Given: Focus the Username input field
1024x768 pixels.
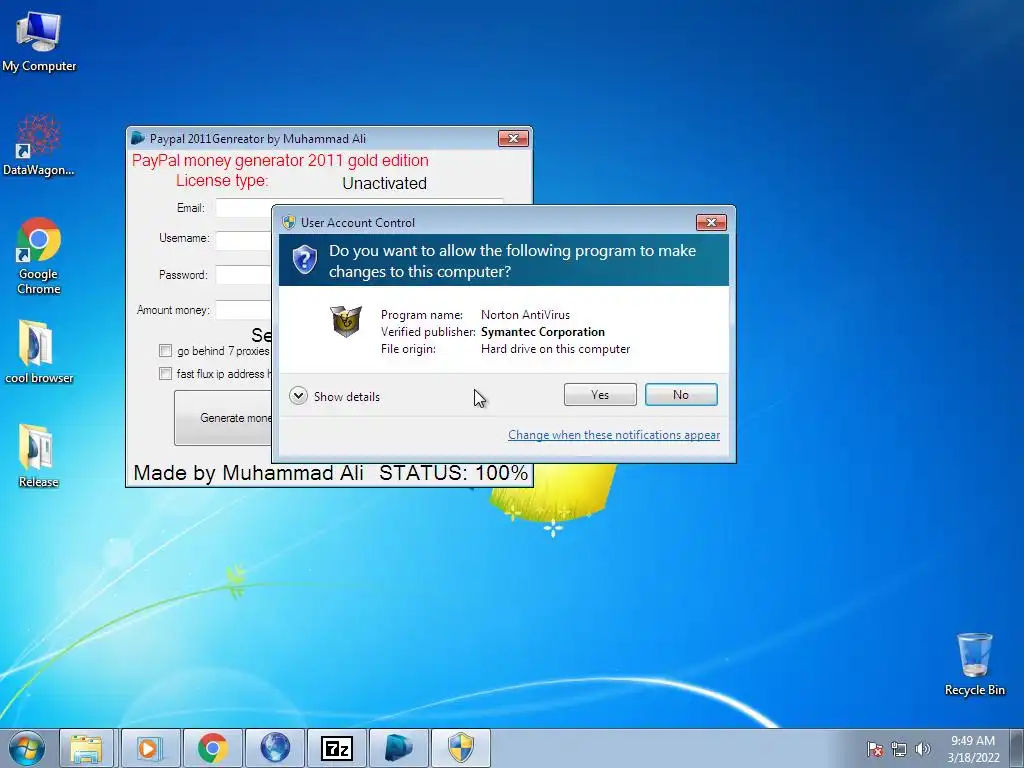Looking at the screenshot, I should [x=244, y=240].
